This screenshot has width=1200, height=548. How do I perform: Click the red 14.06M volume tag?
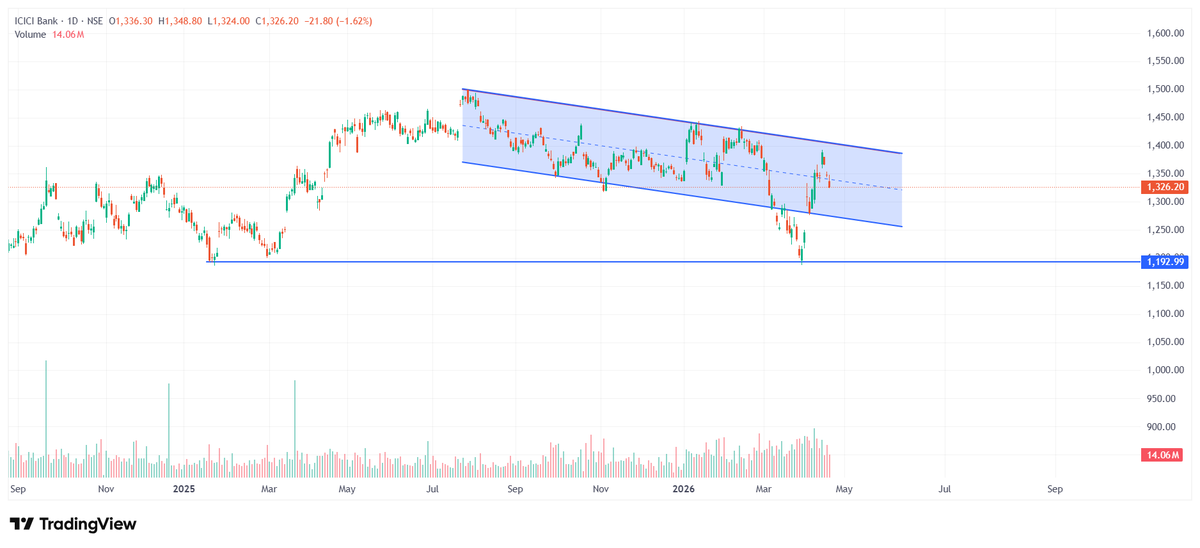pyautogui.click(x=1160, y=455)
